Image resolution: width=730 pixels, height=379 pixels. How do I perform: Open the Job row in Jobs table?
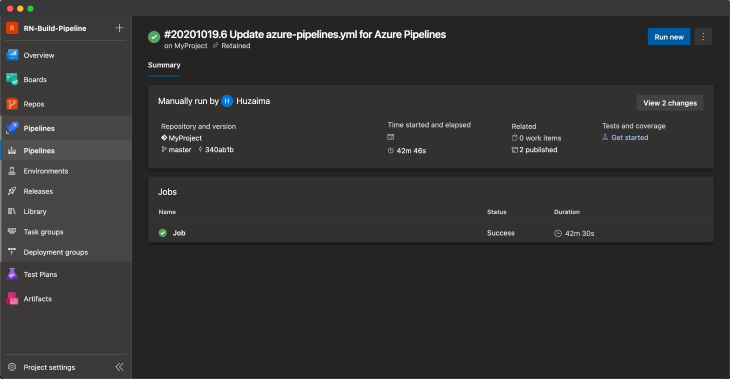(431, 233)
